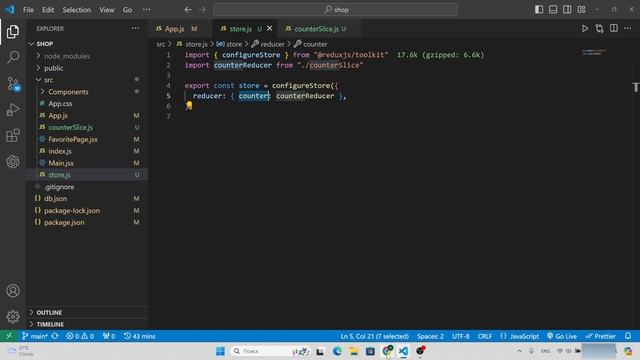
Task: Open the Search view in activity bar
Action: point(13,57)
